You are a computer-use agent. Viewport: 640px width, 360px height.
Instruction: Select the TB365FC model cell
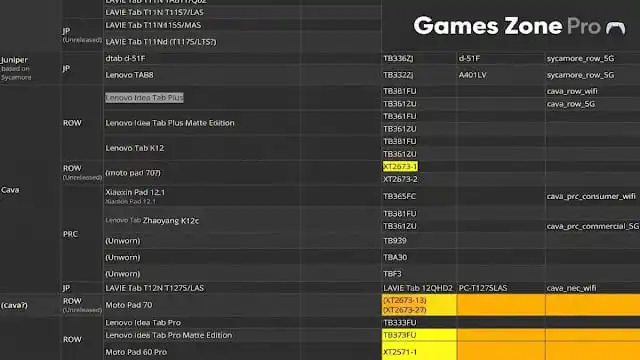point(400,196)
